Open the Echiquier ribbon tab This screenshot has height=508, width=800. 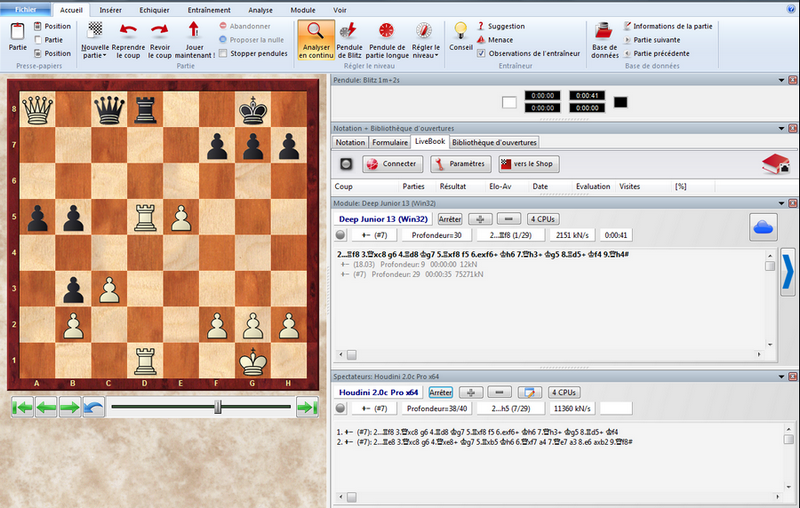(x=154, y=9)
